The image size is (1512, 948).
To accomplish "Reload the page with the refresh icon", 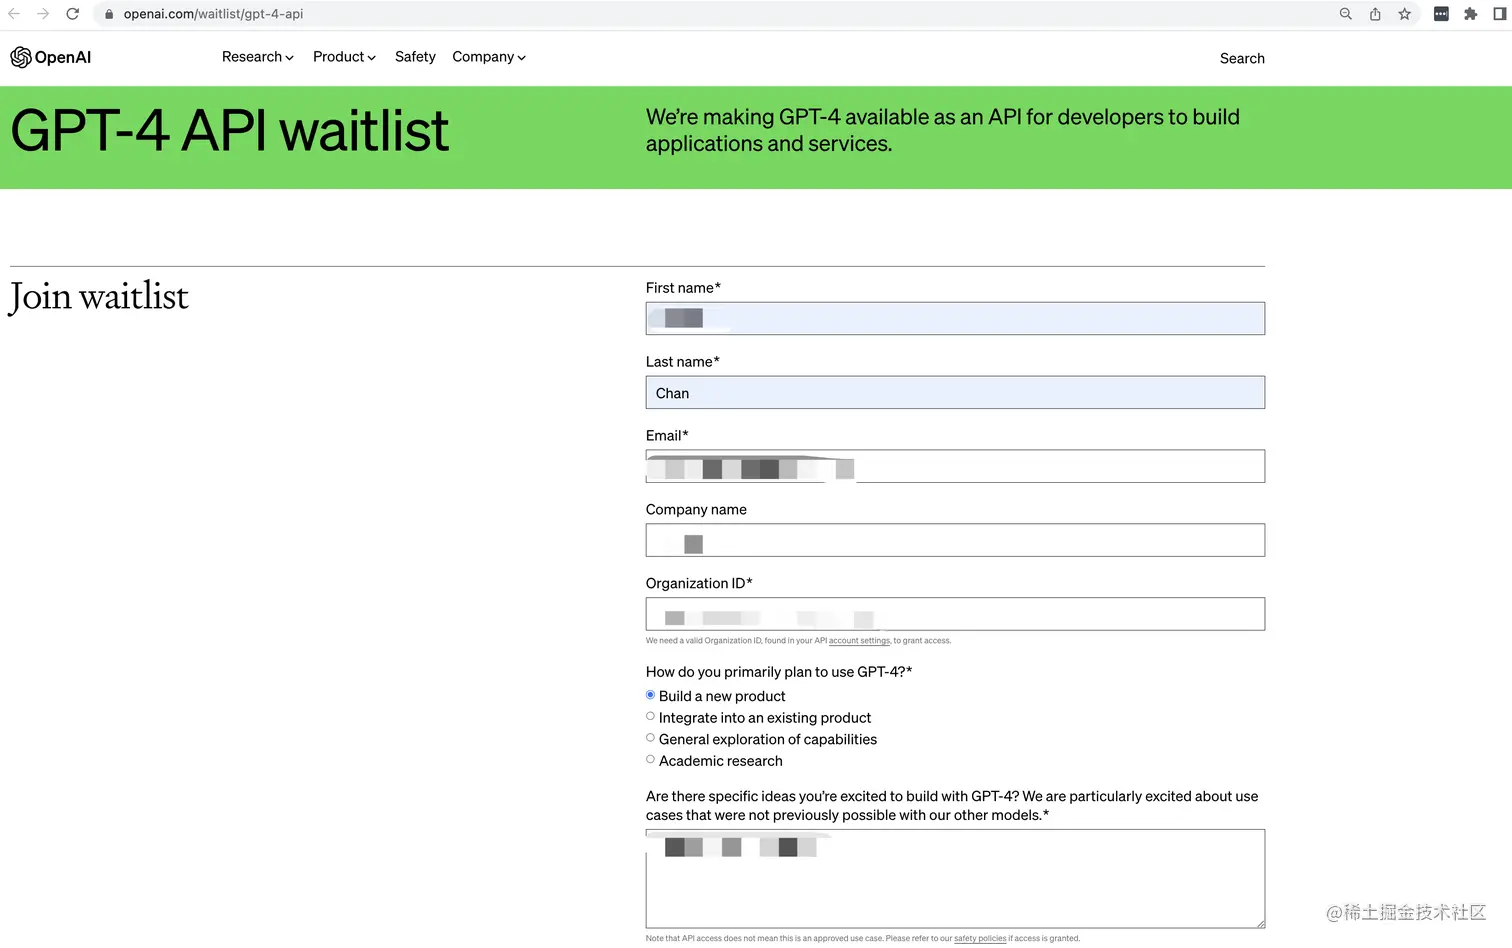I will [73, 14].
